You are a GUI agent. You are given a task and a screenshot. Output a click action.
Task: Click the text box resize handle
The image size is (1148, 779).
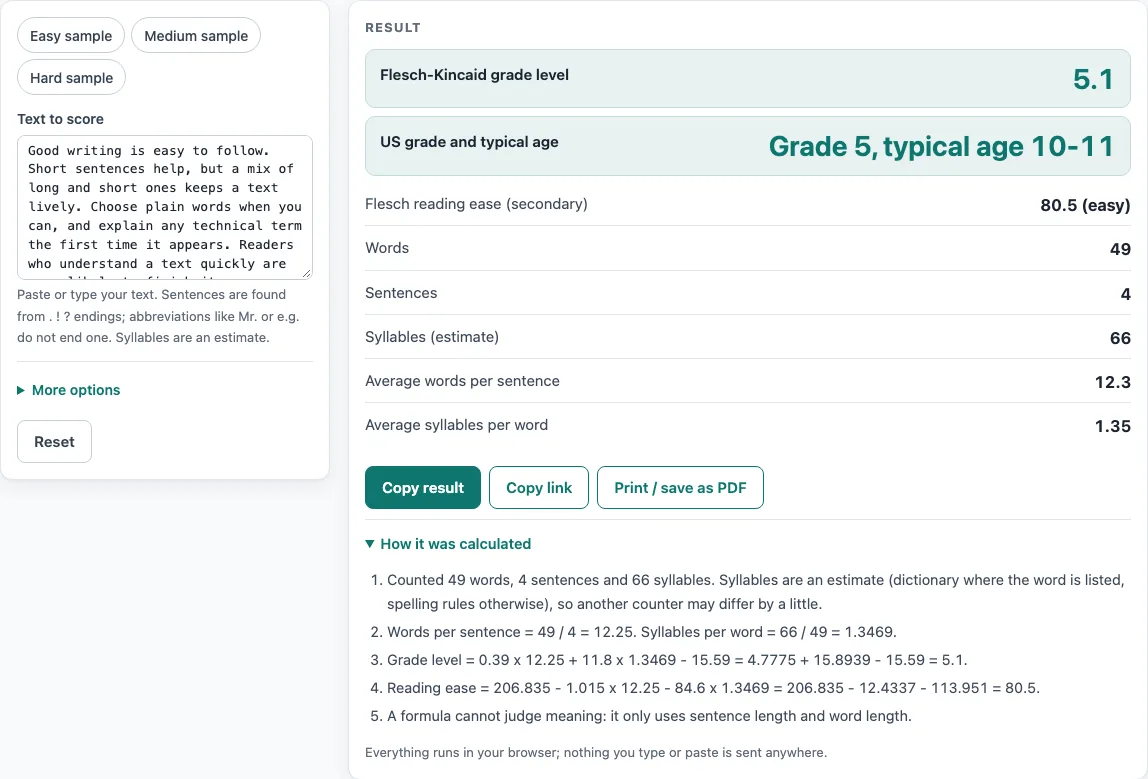(x=307, y=273)
